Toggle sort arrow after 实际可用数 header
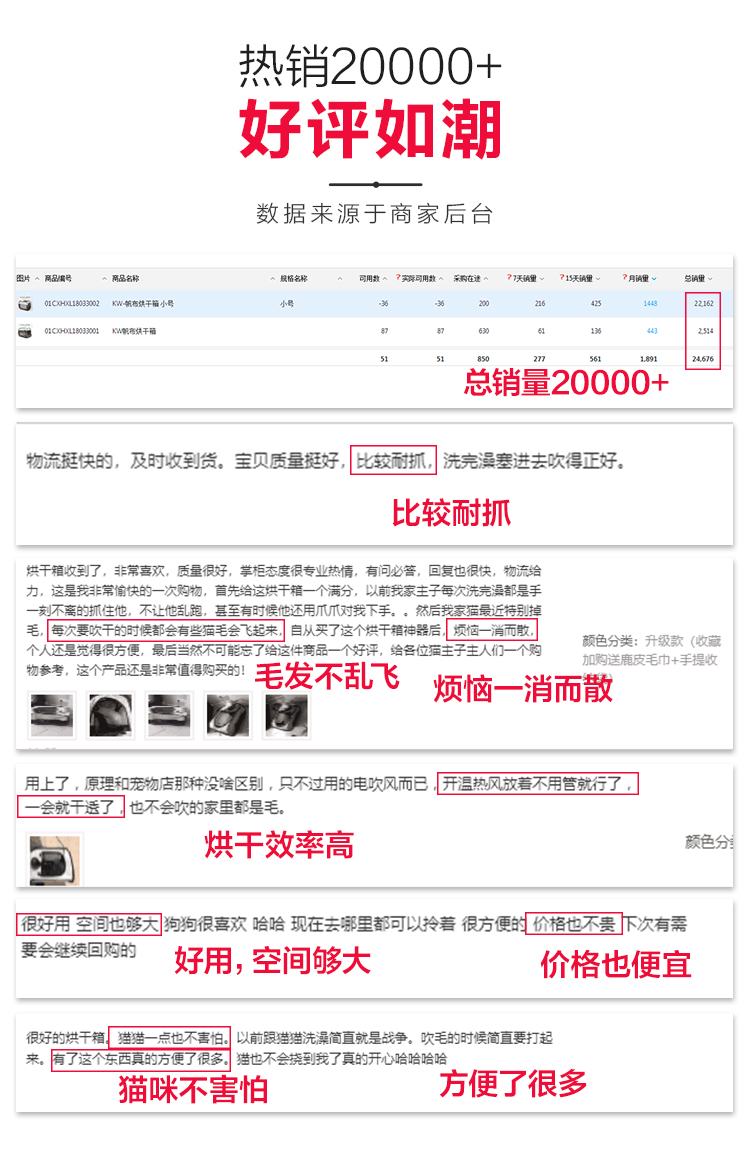750x1150 pixels. tap(441, 279)
